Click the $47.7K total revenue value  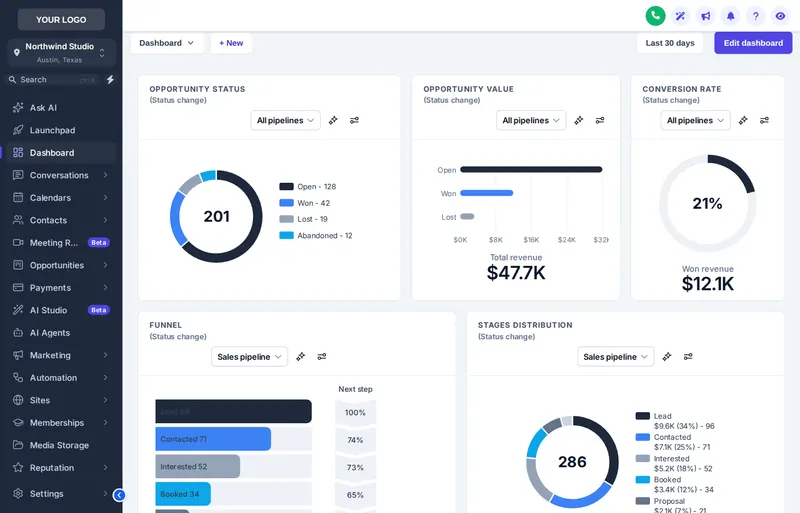(516, 273)
